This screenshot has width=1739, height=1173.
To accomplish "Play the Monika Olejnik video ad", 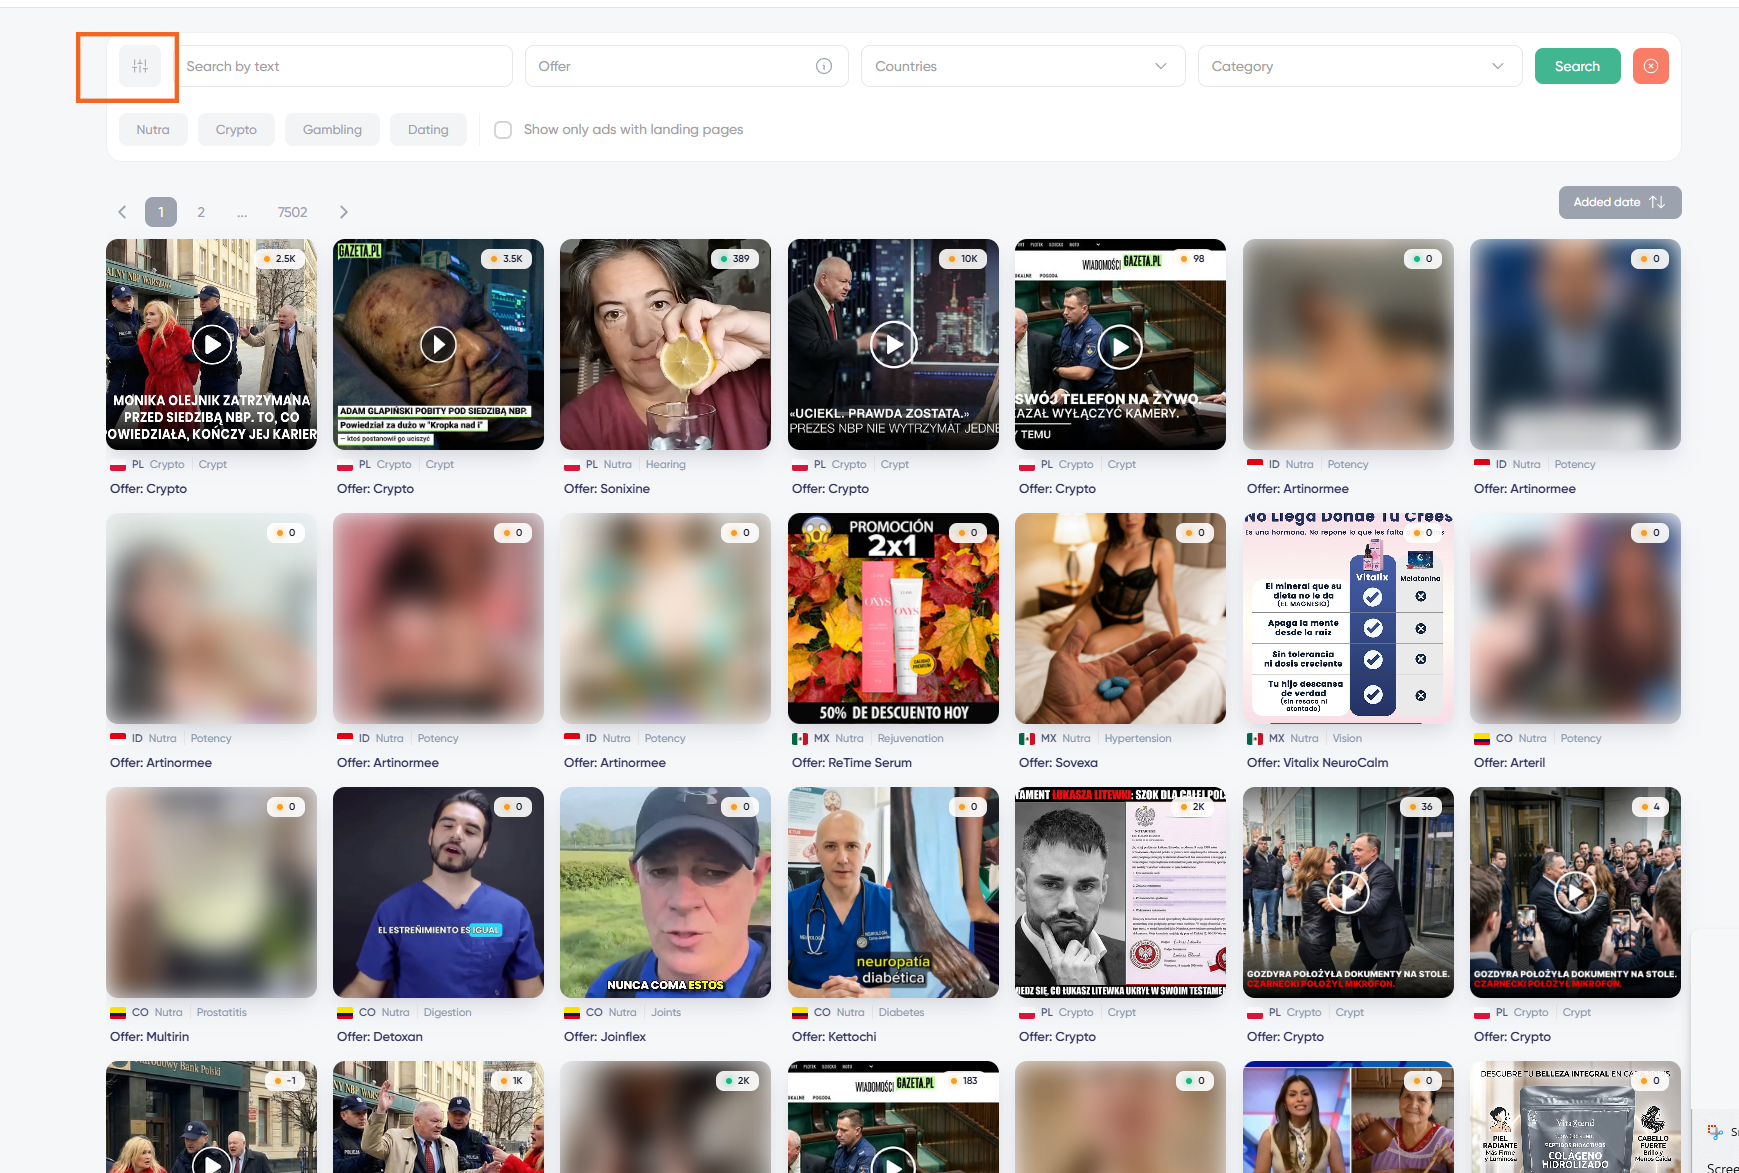I will (212, 344).
